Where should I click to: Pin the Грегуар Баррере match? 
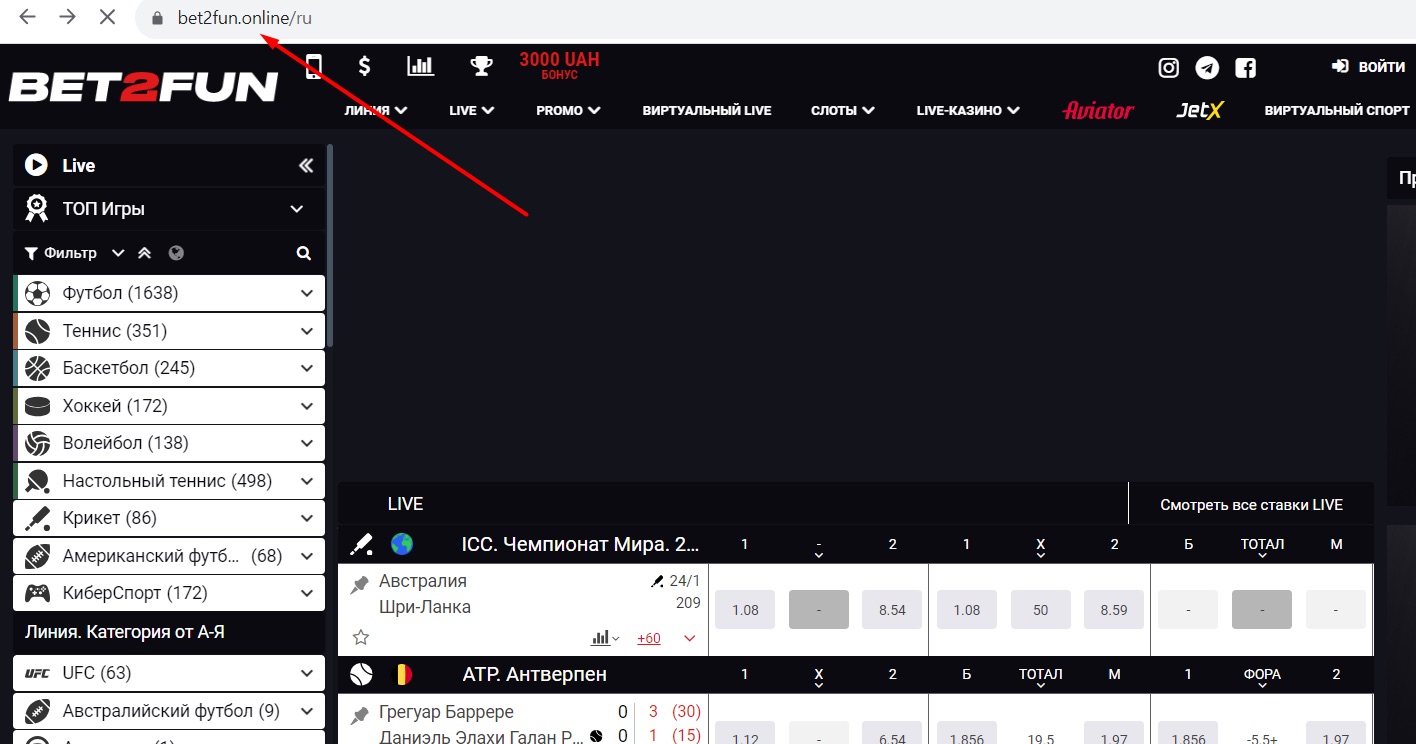coord(360,716)
